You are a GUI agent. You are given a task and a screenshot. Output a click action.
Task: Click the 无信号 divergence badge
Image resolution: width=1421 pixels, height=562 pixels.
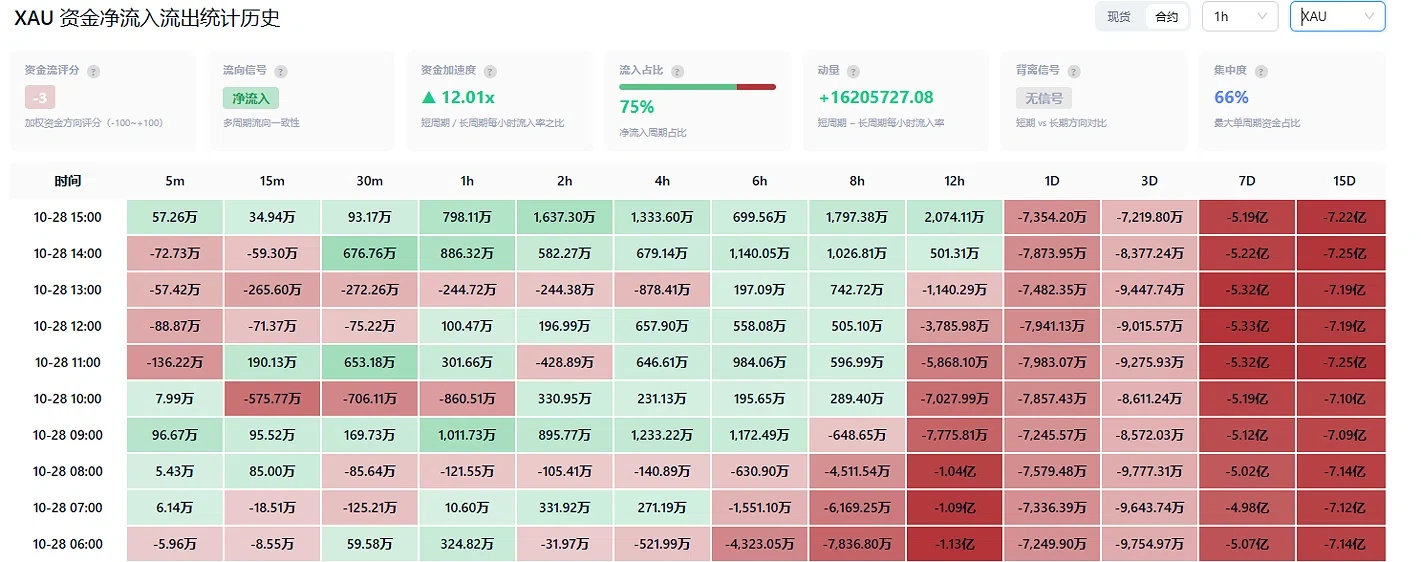click(1043, 98)
